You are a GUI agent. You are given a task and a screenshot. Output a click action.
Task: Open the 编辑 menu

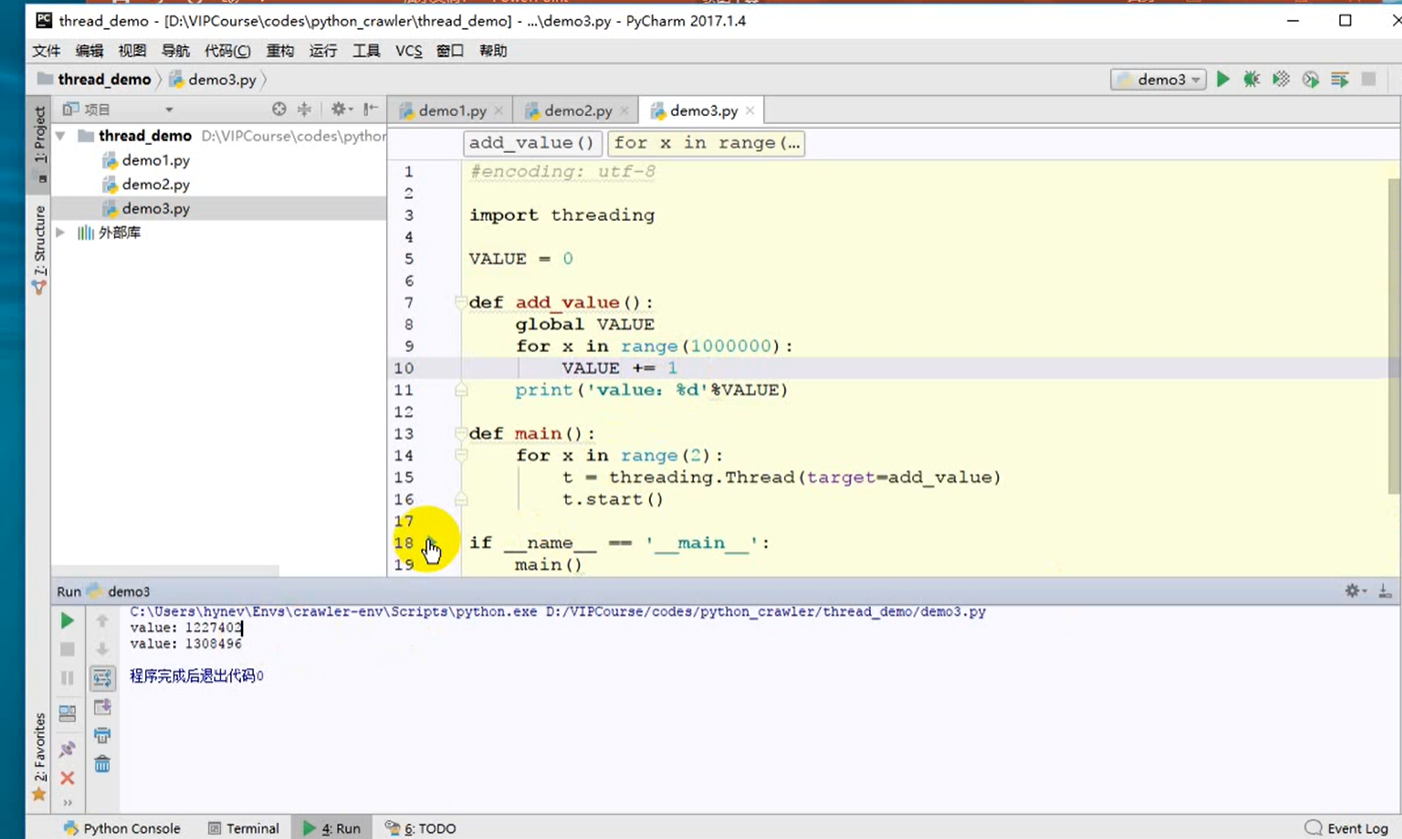[x=89, y=51]
